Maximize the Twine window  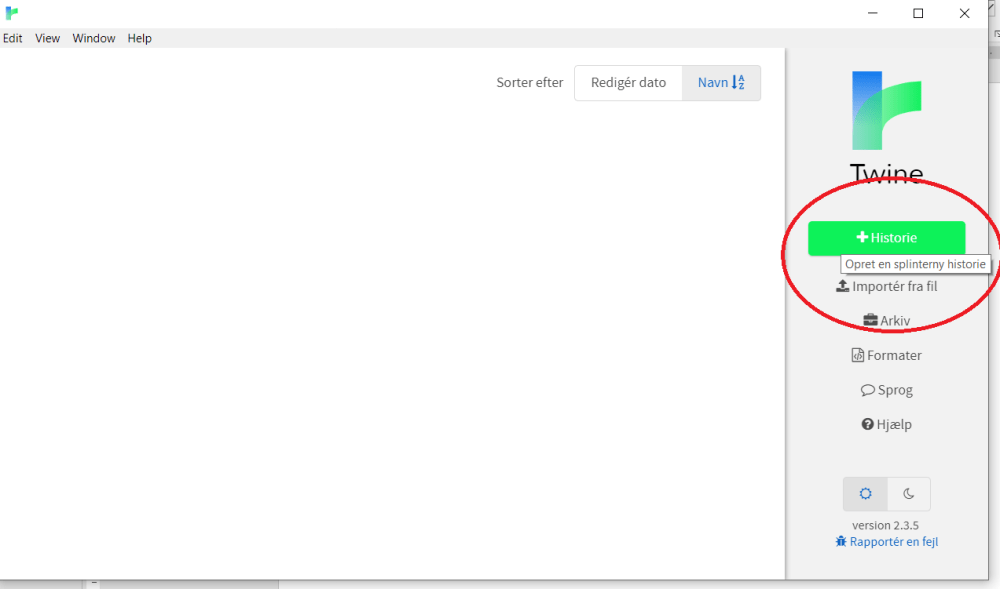[918, 13]
